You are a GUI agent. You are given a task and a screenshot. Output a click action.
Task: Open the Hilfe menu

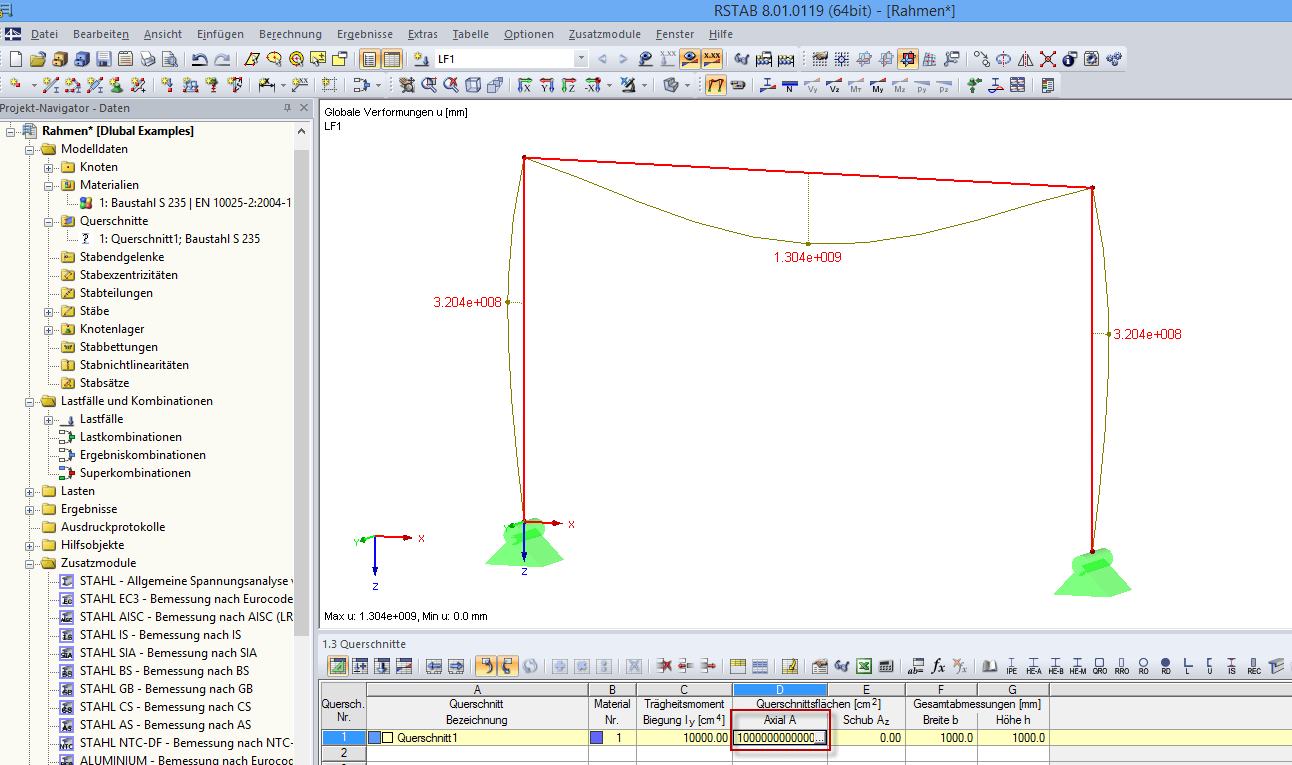click(720, 34)
